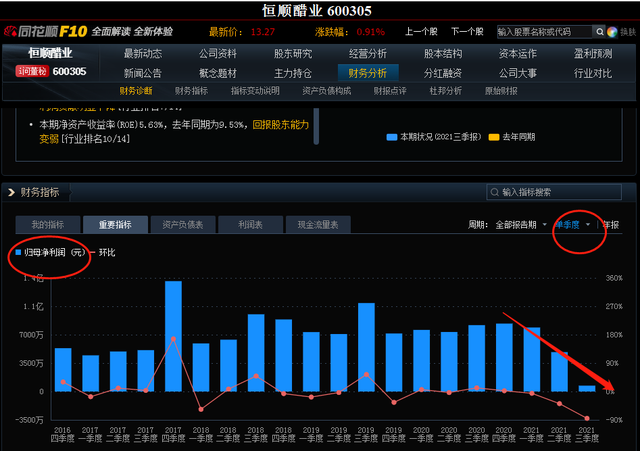Focus the 输入指标搜索 field
The height and width of the screenshot is (451, 640).
(554, 192)
